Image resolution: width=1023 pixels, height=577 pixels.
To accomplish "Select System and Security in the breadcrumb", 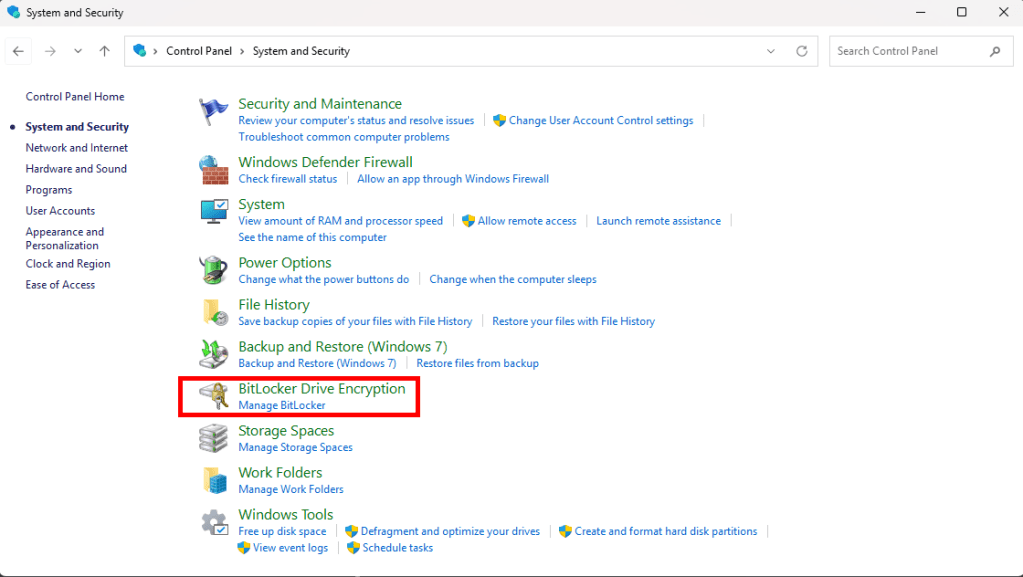I will (301, 51).
